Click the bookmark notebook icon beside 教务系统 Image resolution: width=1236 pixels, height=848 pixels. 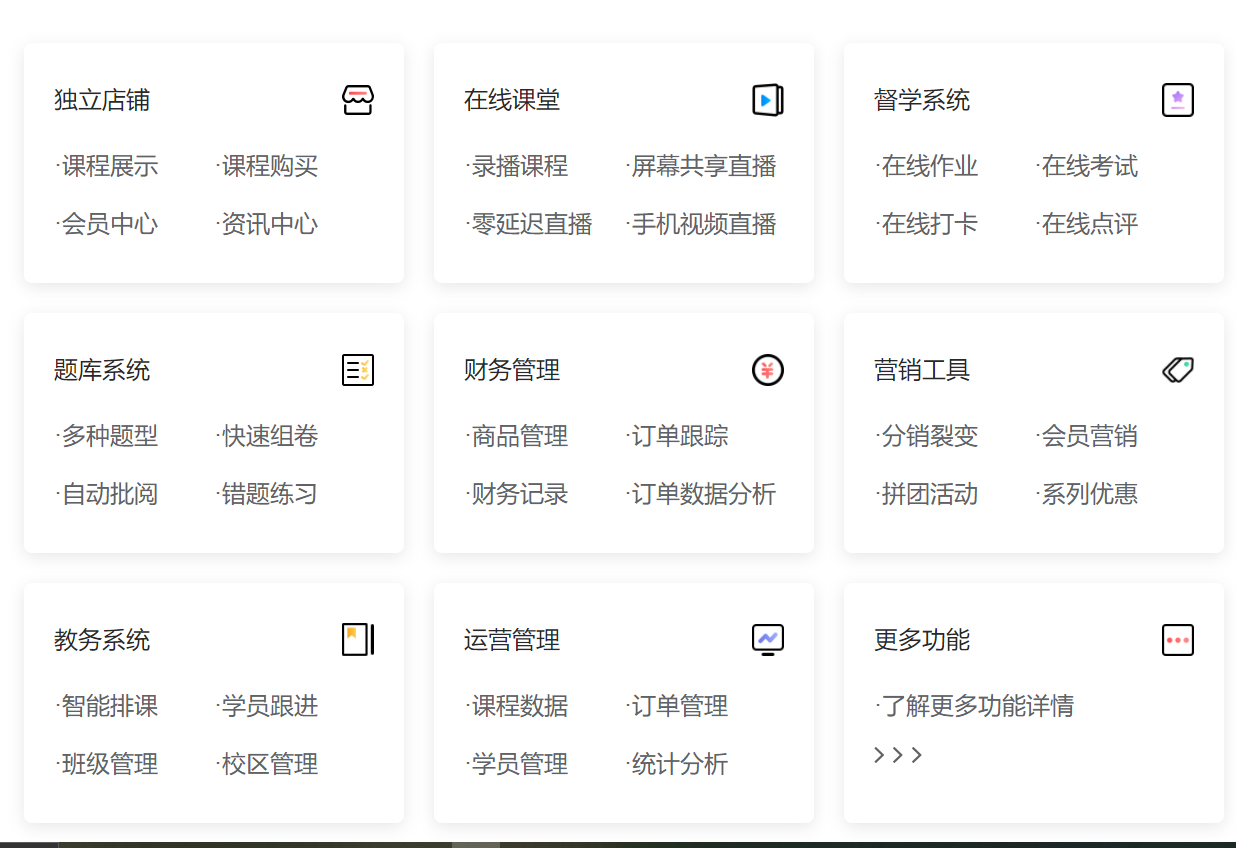[358, 640]
